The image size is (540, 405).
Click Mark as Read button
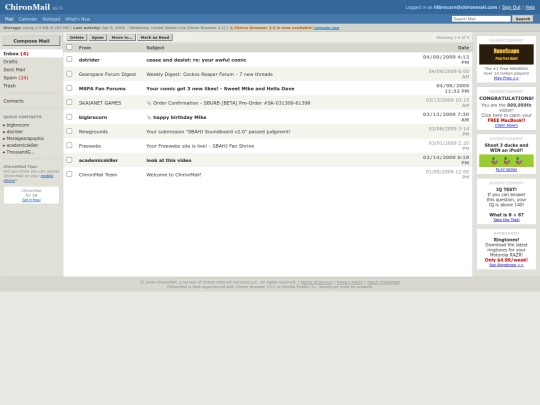[x=155, y=37]
